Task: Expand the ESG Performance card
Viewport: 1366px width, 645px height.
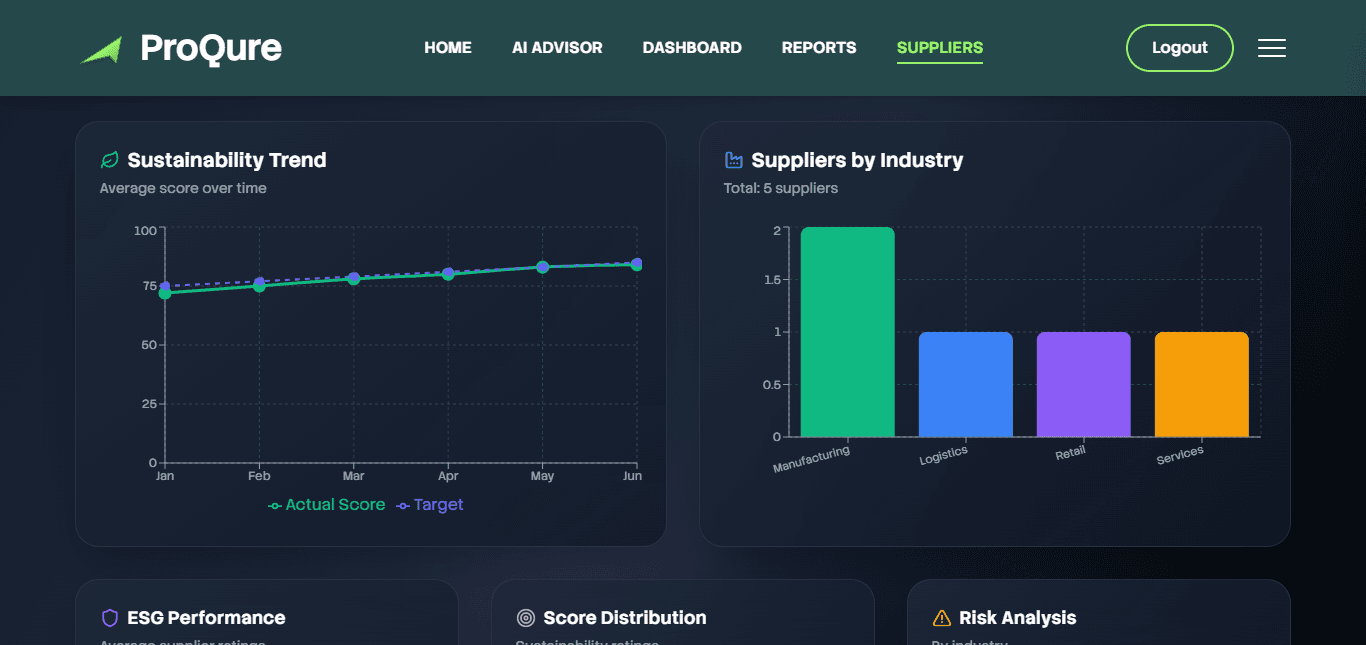Action: tap(195, 617)
